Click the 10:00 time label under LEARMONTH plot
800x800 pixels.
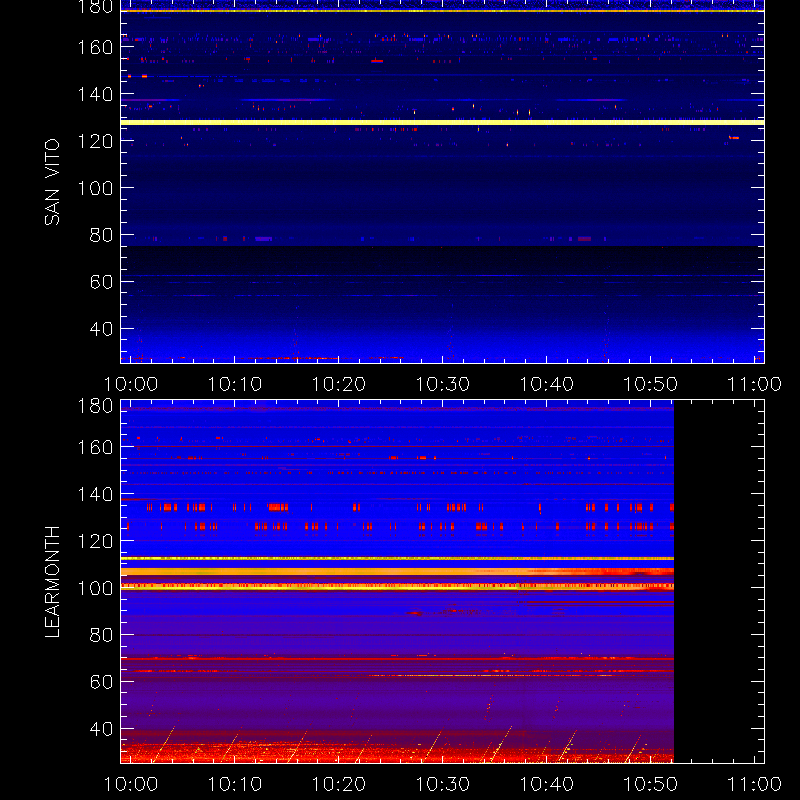(x=131, y=784)
